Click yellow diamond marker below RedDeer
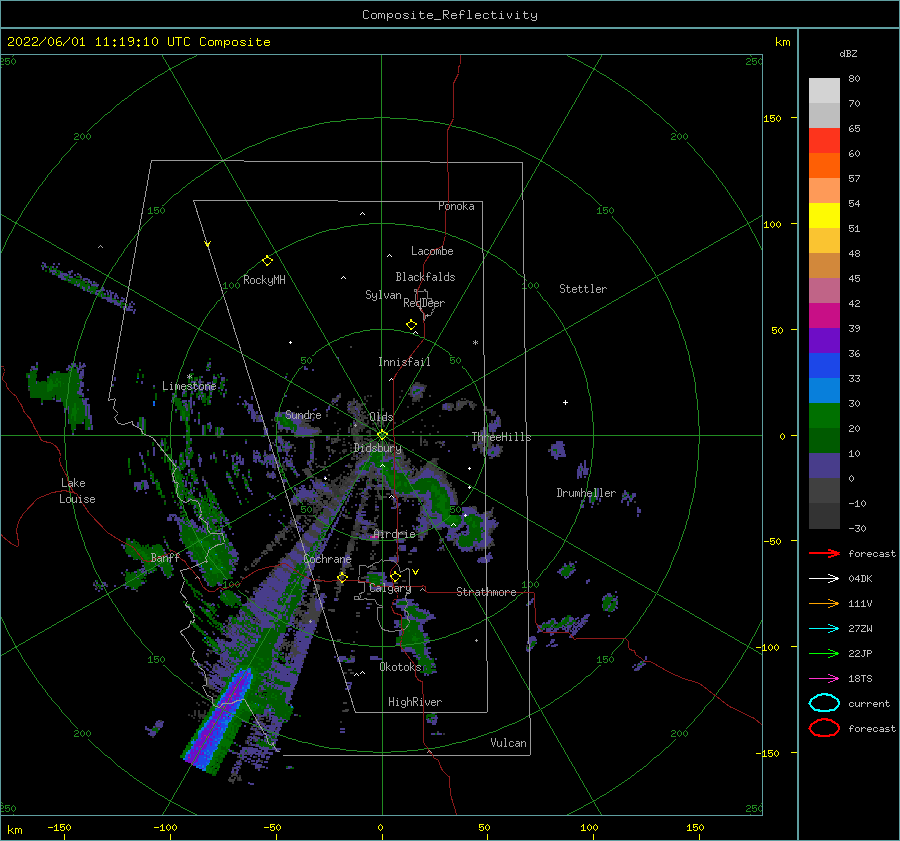The height and width of the screenshot is (841, 900). [412, 324]
